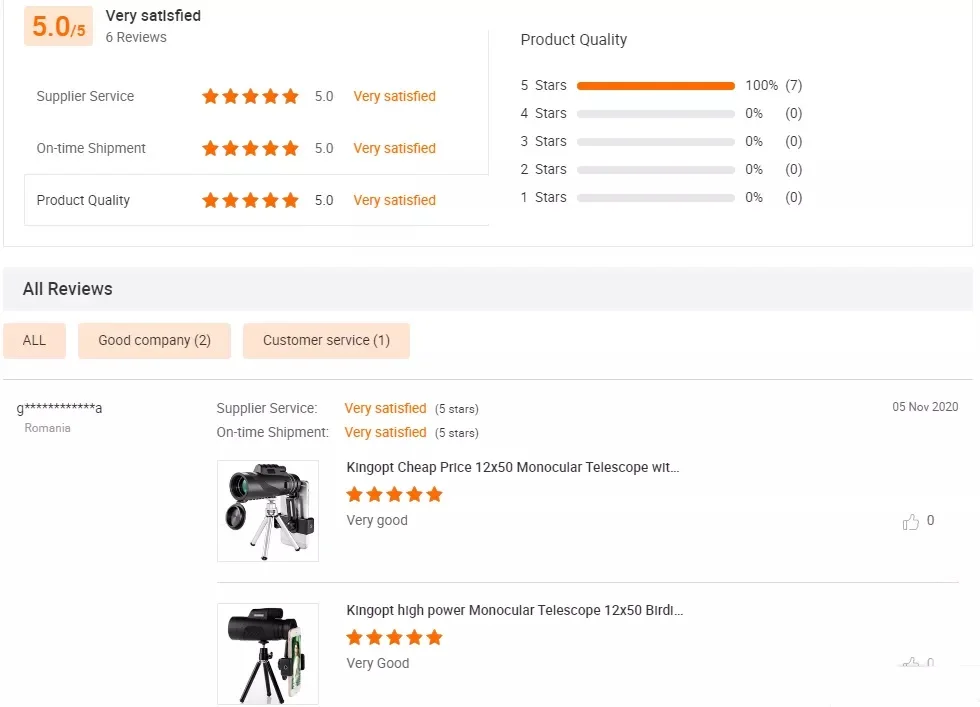Filter reviews by Good company tag
This screenshot has height=707, width=980.
coord(154,341)
